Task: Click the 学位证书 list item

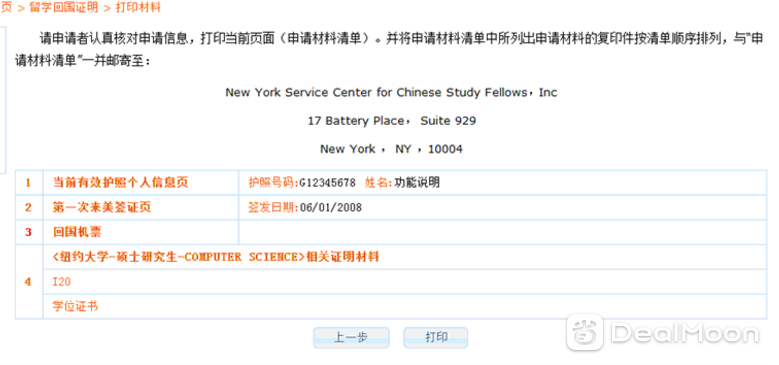Action: tap(75, 306)
